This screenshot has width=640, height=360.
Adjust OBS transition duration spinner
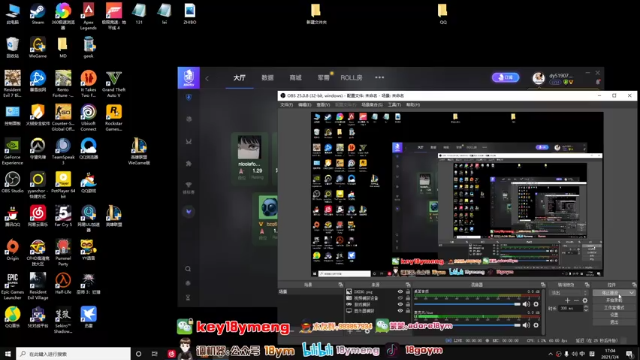(586, 308)
